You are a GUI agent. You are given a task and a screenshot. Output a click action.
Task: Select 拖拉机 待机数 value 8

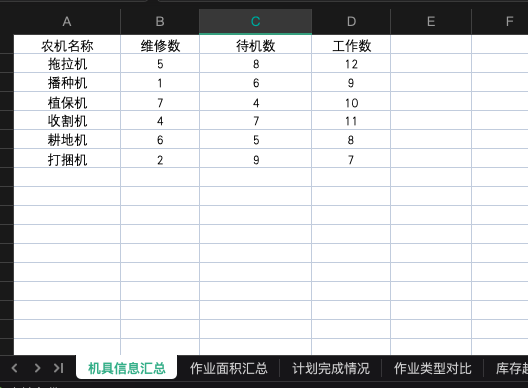pos(256,64)
